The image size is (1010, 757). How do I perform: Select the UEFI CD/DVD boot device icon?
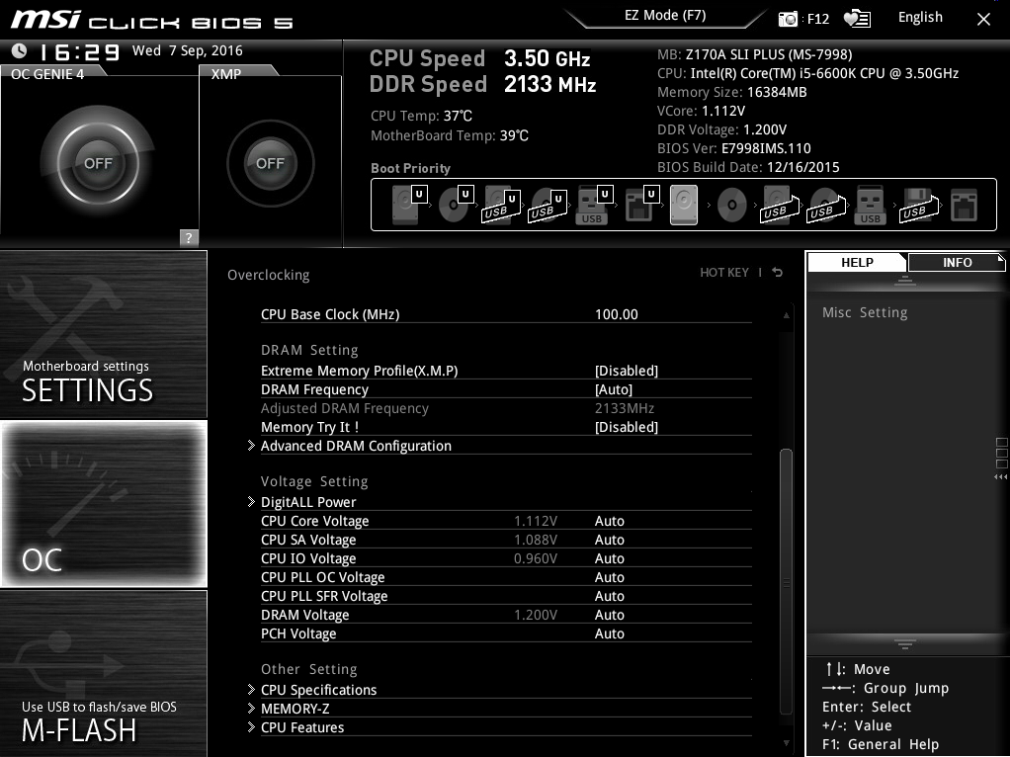click(x=456, y=204)
